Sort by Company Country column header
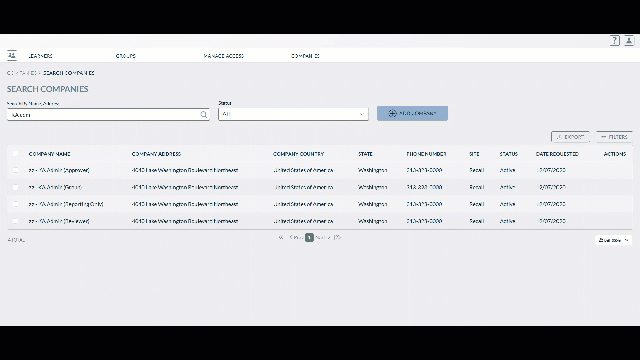 [x=298, y=154]
